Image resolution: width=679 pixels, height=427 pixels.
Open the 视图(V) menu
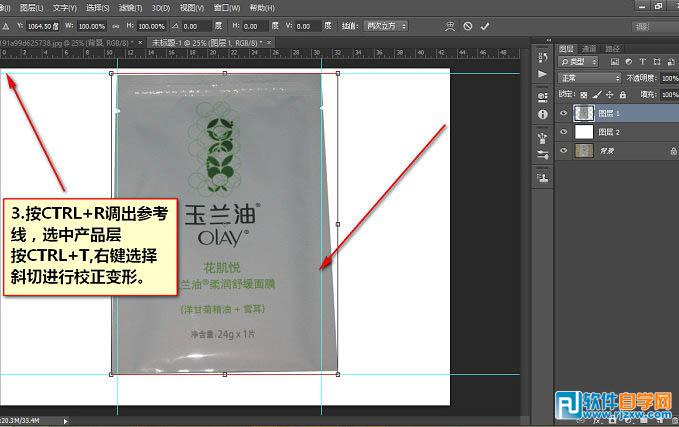(x=192, y=8)
